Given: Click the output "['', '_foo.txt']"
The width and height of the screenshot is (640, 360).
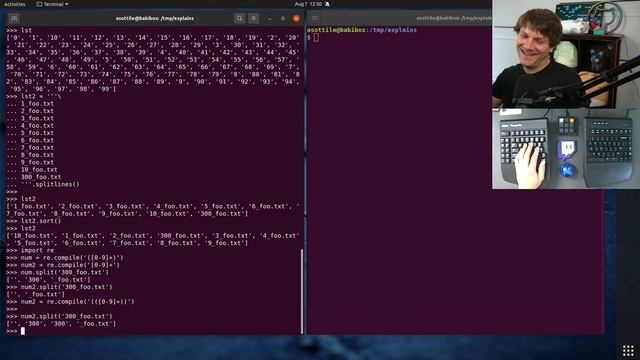Looking at the screenshot, I should [x=36, y=294].
